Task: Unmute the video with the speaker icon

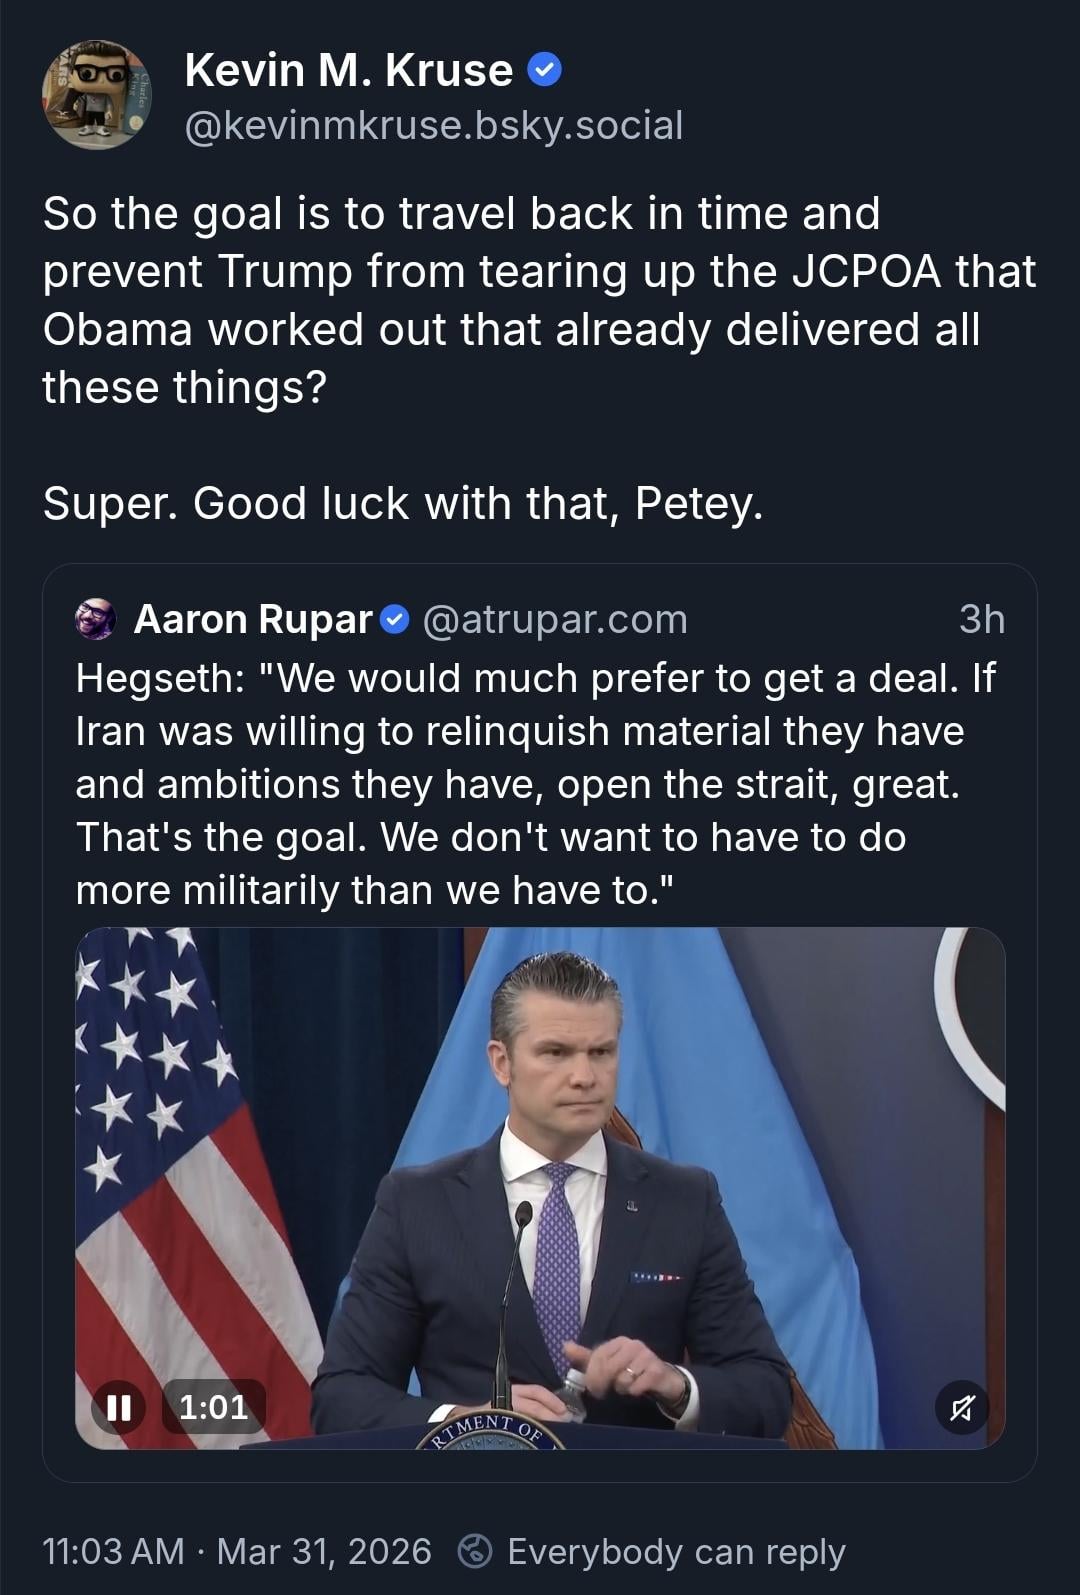Action: point(961,1408)
